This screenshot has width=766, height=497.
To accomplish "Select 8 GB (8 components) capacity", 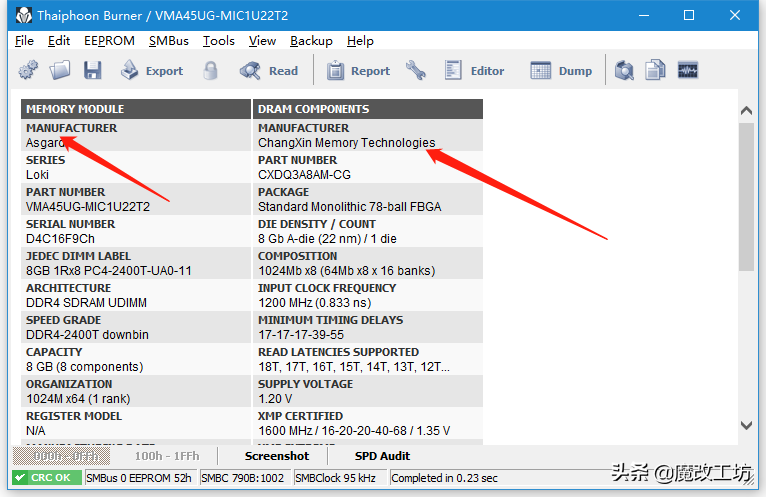I will click(85, 367).
